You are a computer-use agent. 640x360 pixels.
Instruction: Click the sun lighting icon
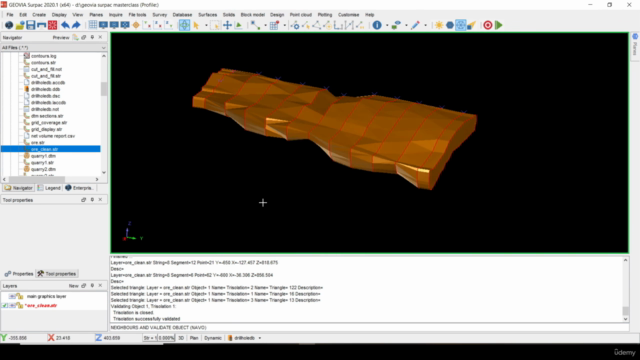pyautogui.click(x=439, y=25)
